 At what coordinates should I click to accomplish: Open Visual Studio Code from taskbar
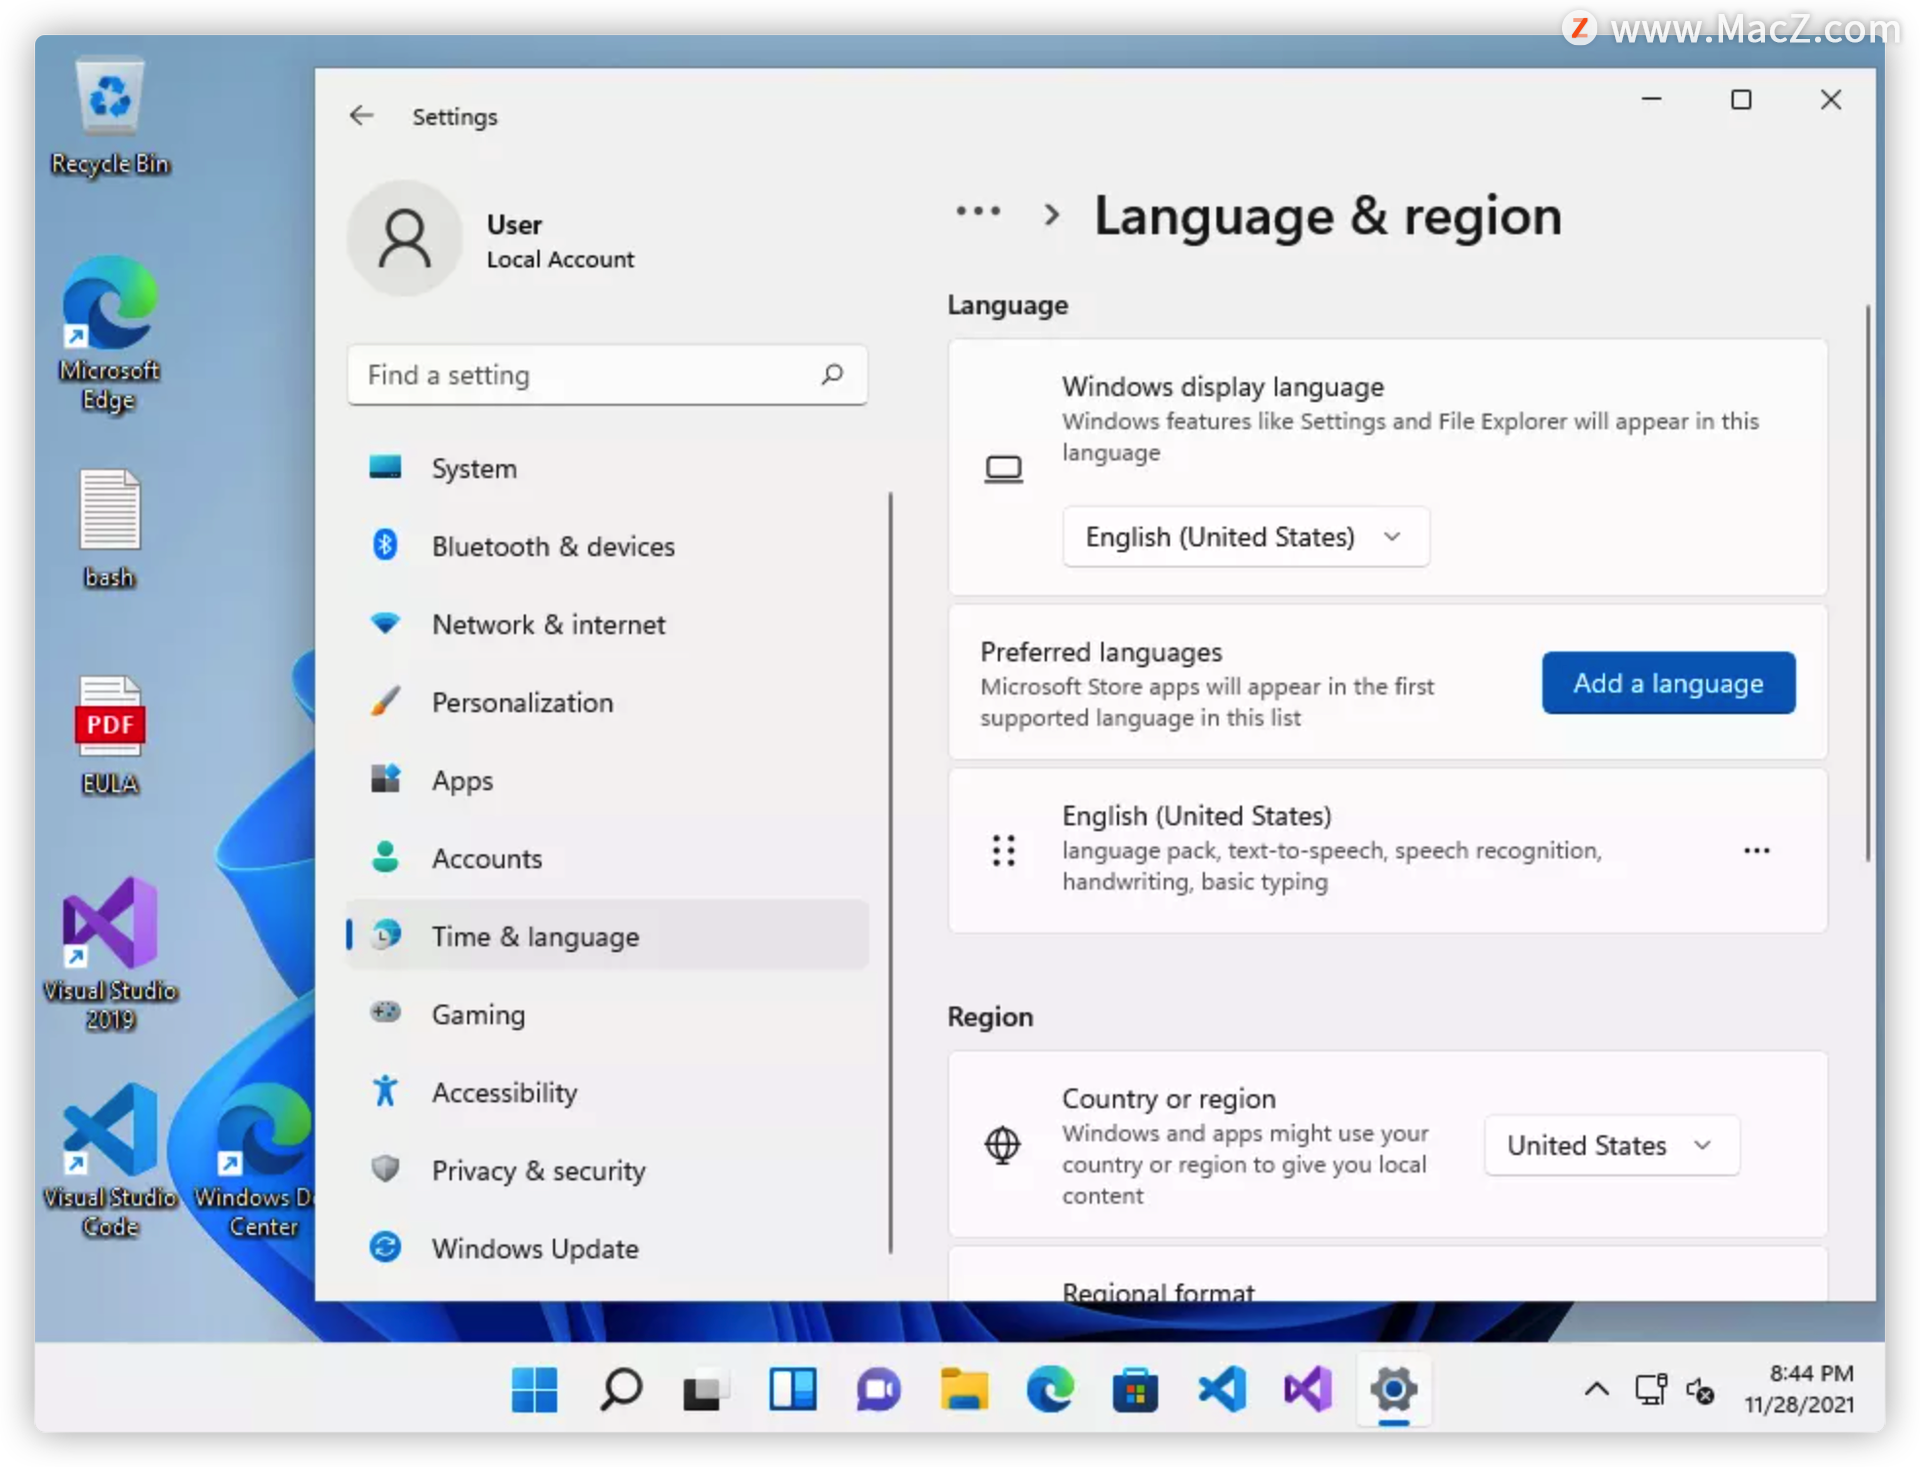pyautogui.click(x=1222, y=1389)
